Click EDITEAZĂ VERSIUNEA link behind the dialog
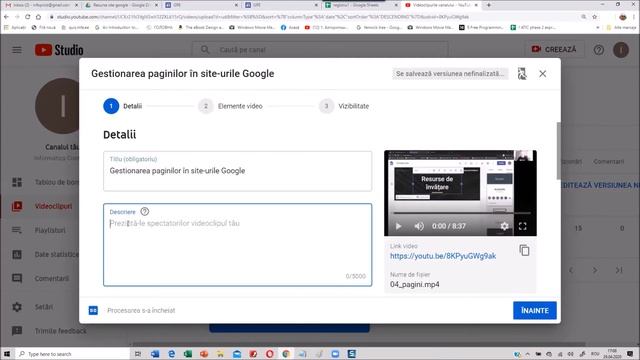The width and height of the screenshot is (640, 360). (x=600, y=185)
